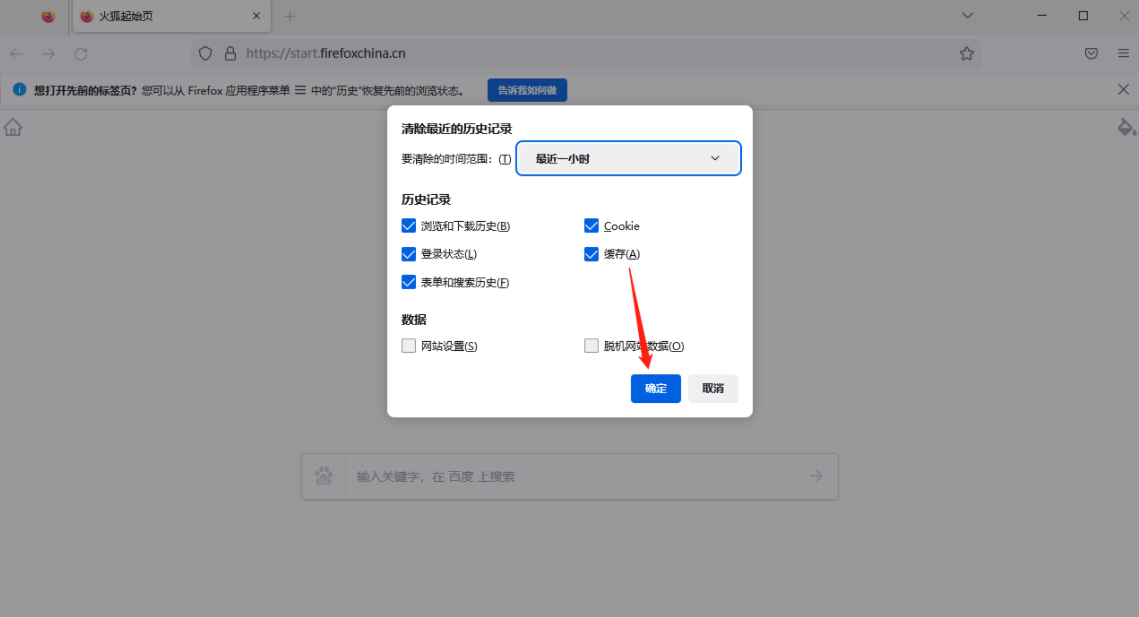The width and height of the screenshot is (1139, 617).
Task: Uncheck 浏览和下载历史 checkbox
Action: pyautogui.click(x=409, y=226)
